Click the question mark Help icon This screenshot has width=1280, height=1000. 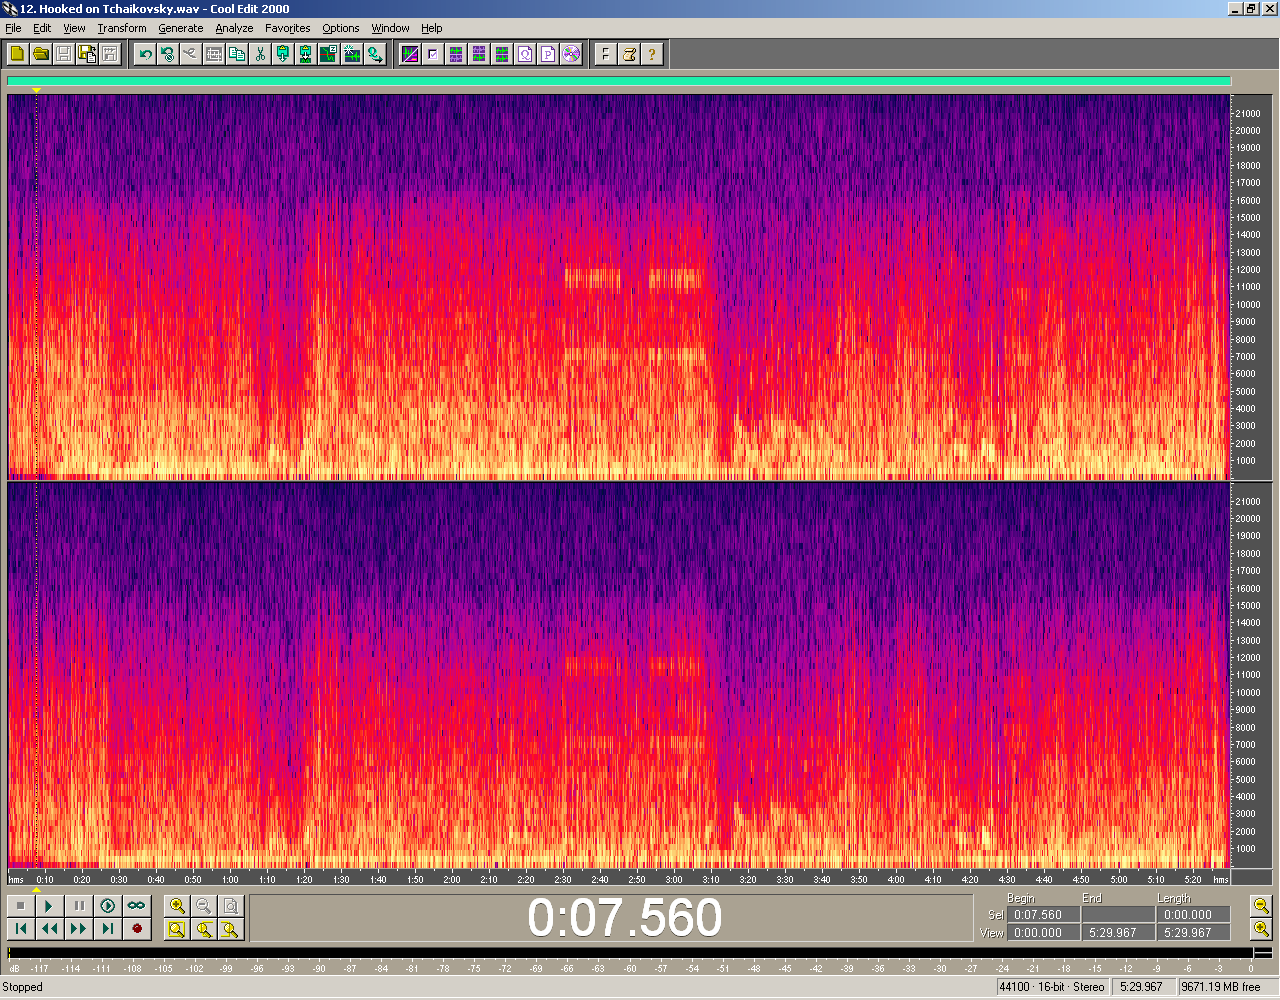(x=652, y=54)
